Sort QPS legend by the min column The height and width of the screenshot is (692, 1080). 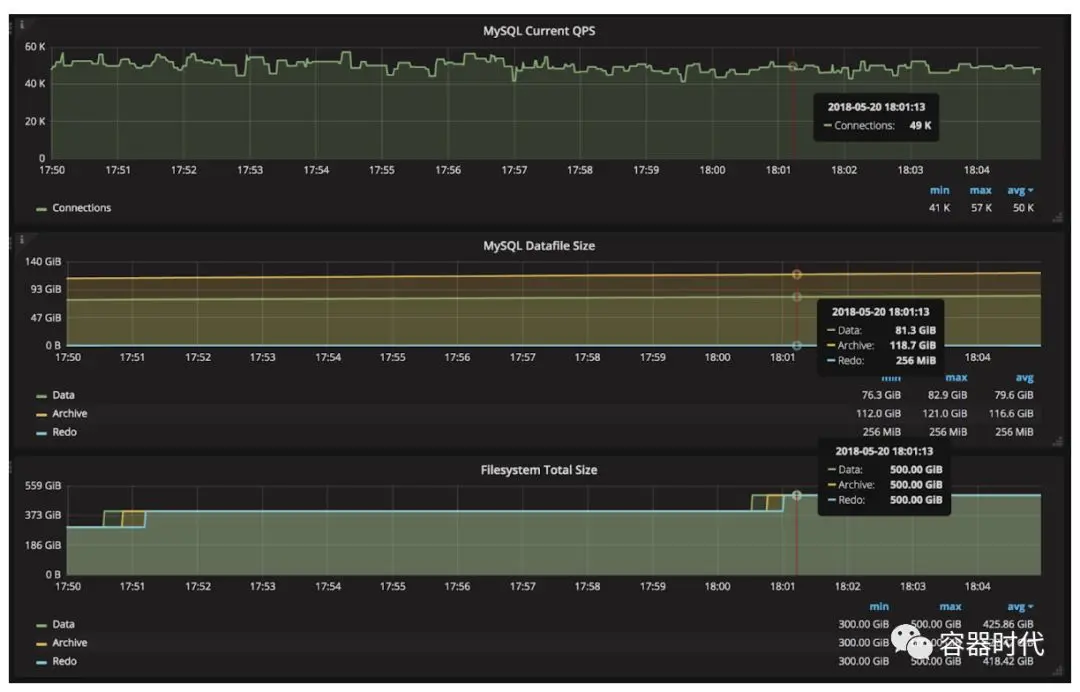(x=939, y=191)
